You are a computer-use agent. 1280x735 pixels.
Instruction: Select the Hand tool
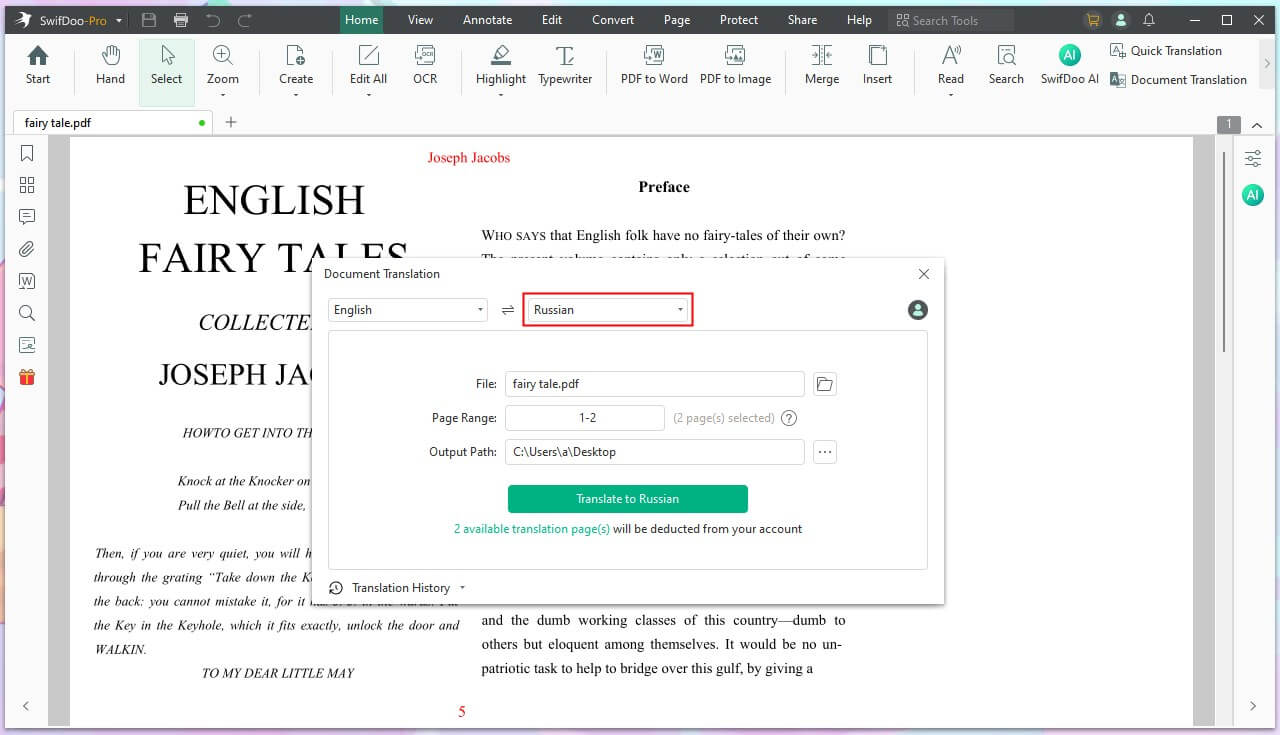(x=110, y=65)
